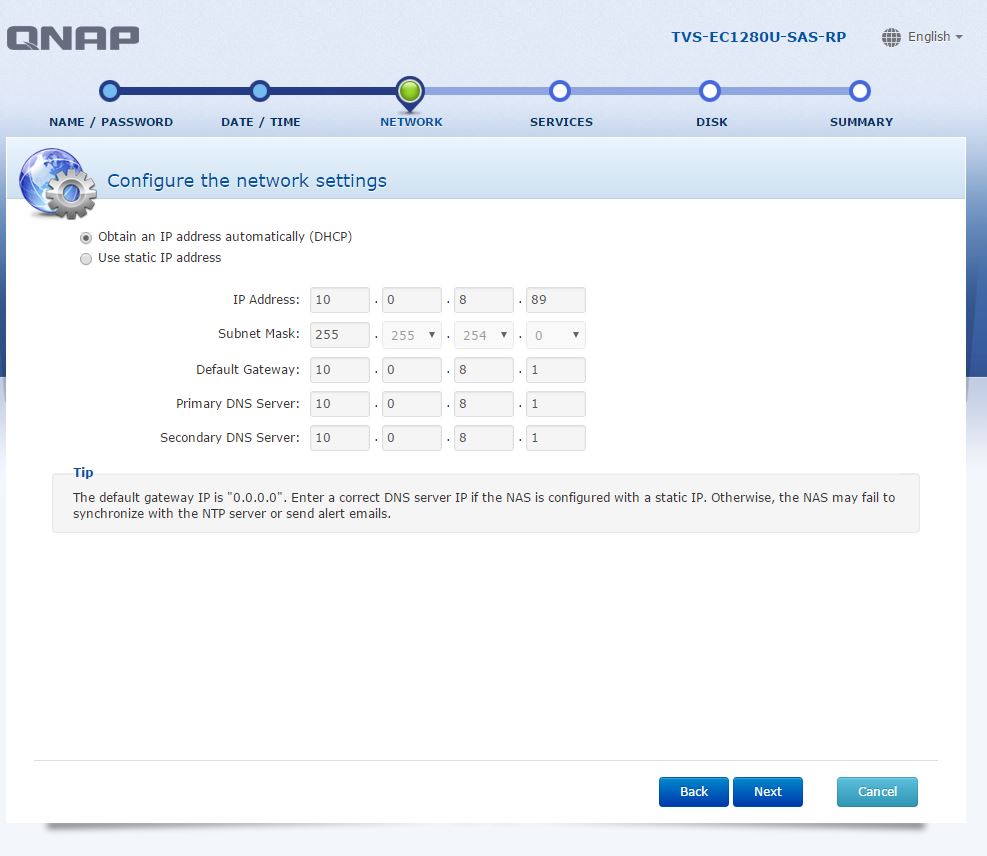
Task: Go to the SERVICES step label
Action: pos(561,122)
